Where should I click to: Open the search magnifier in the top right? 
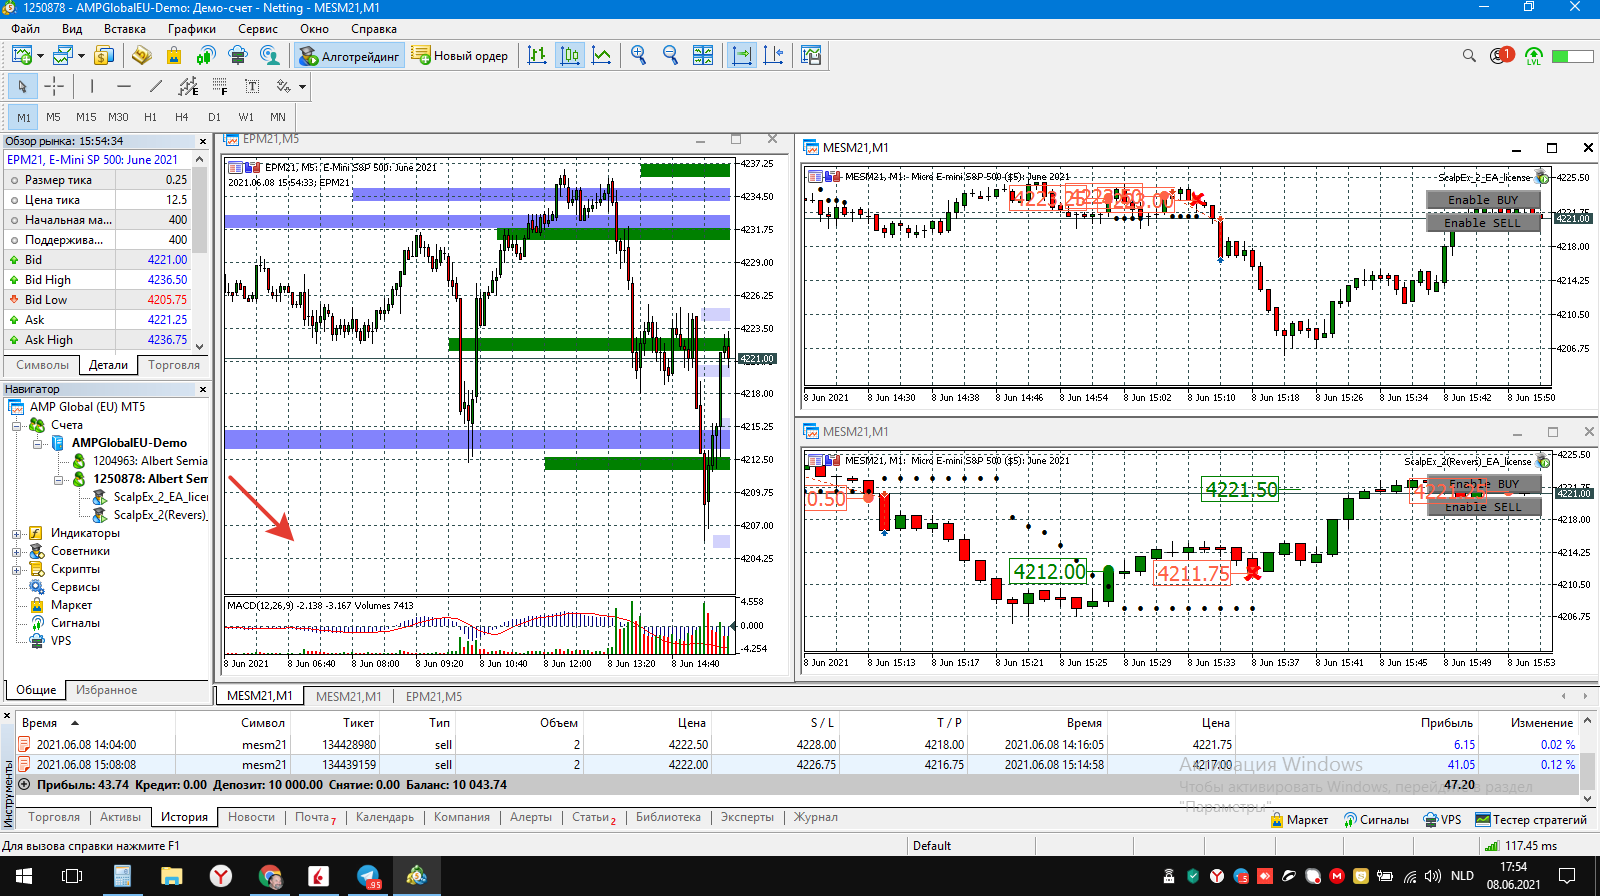[x=1469, y=56]
